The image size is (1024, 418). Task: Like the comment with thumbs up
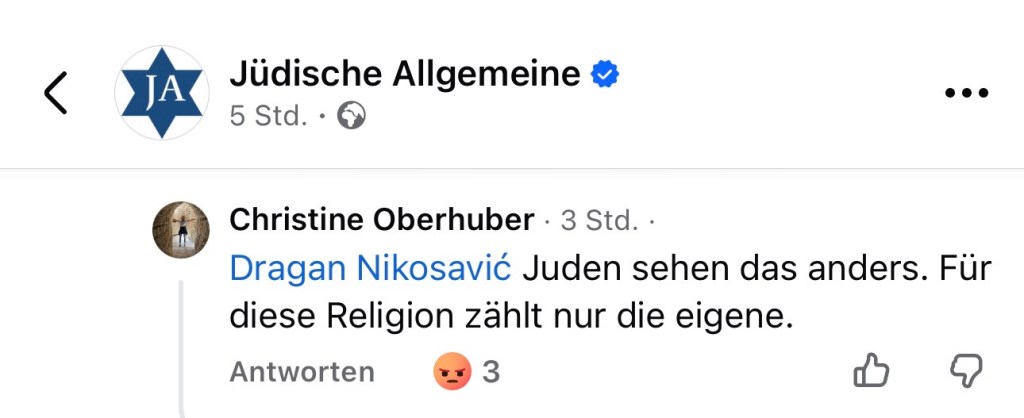871,372
